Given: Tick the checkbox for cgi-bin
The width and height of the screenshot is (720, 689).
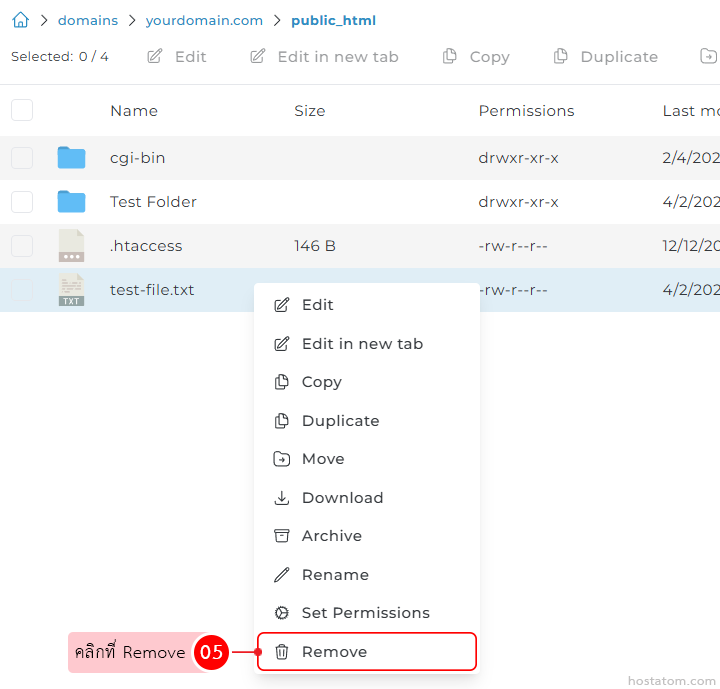Looking at the screenshot, I should click(22, 158).
